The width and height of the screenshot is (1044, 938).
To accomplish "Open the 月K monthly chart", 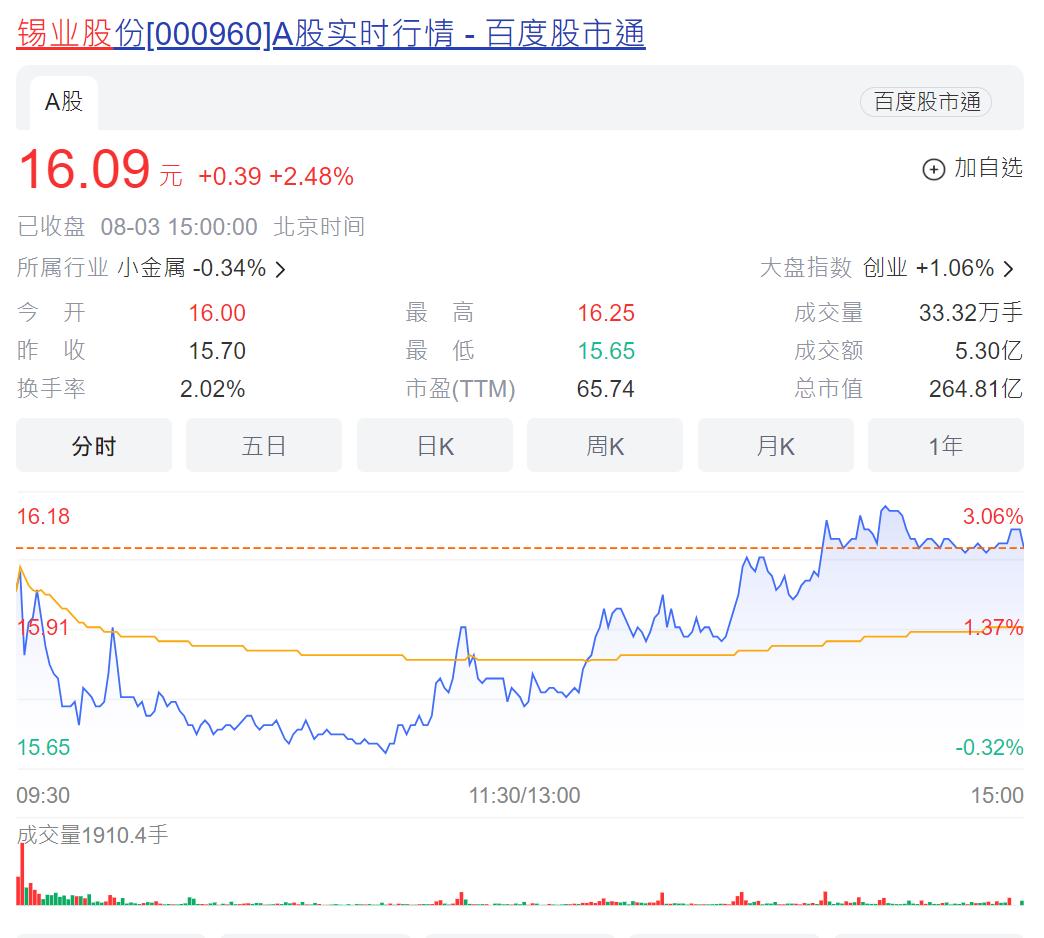I will (776, 446).
